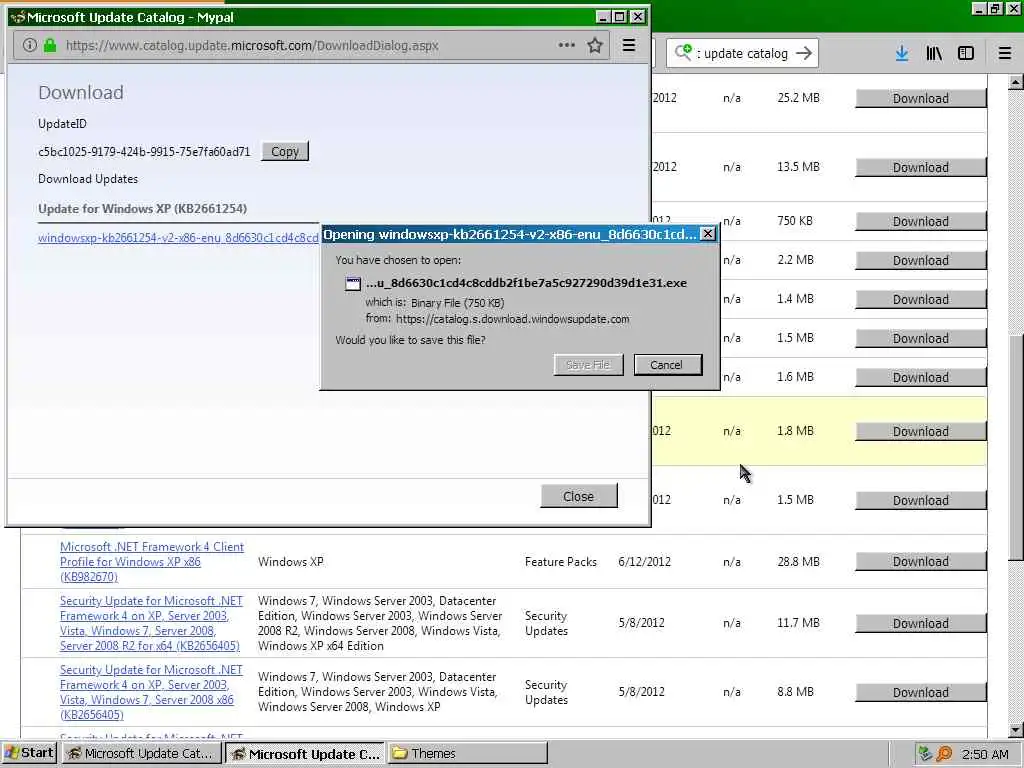Download the 25.2 MB update
Image resolution: width=1024 pixels, height=768 pixels.
coord(920,99)
